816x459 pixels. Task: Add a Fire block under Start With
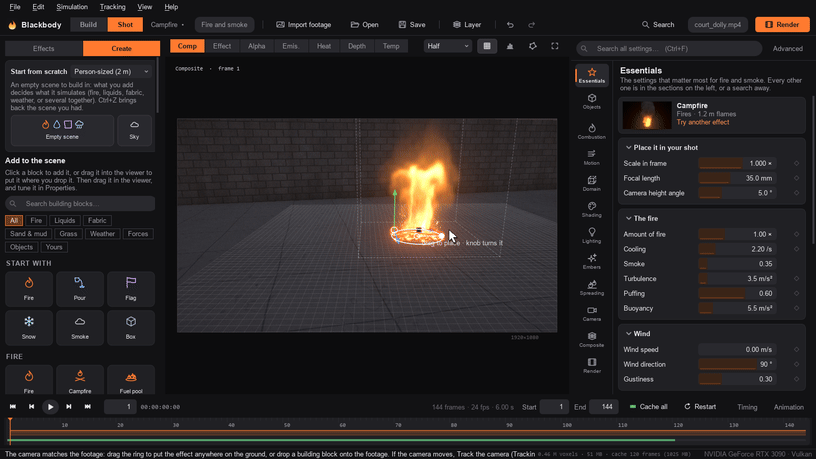coord(29,289)
